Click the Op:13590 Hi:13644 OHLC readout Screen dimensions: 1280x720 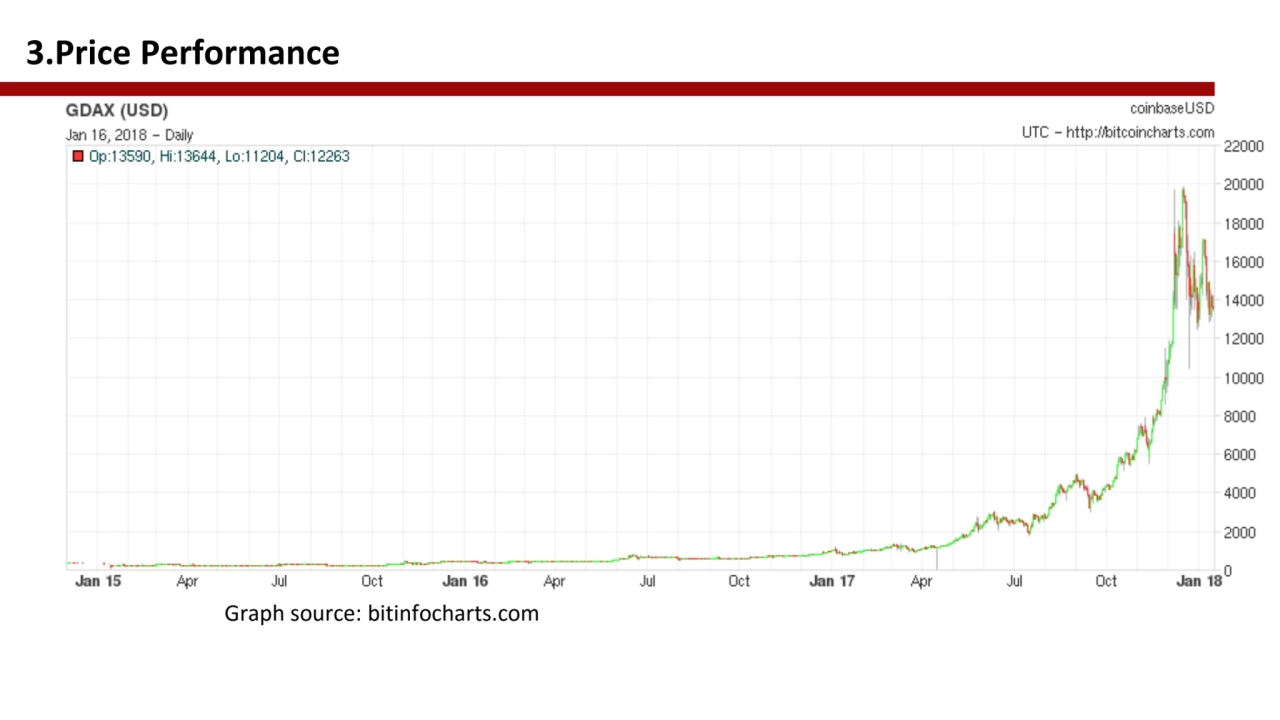click(x=219, y=156)
